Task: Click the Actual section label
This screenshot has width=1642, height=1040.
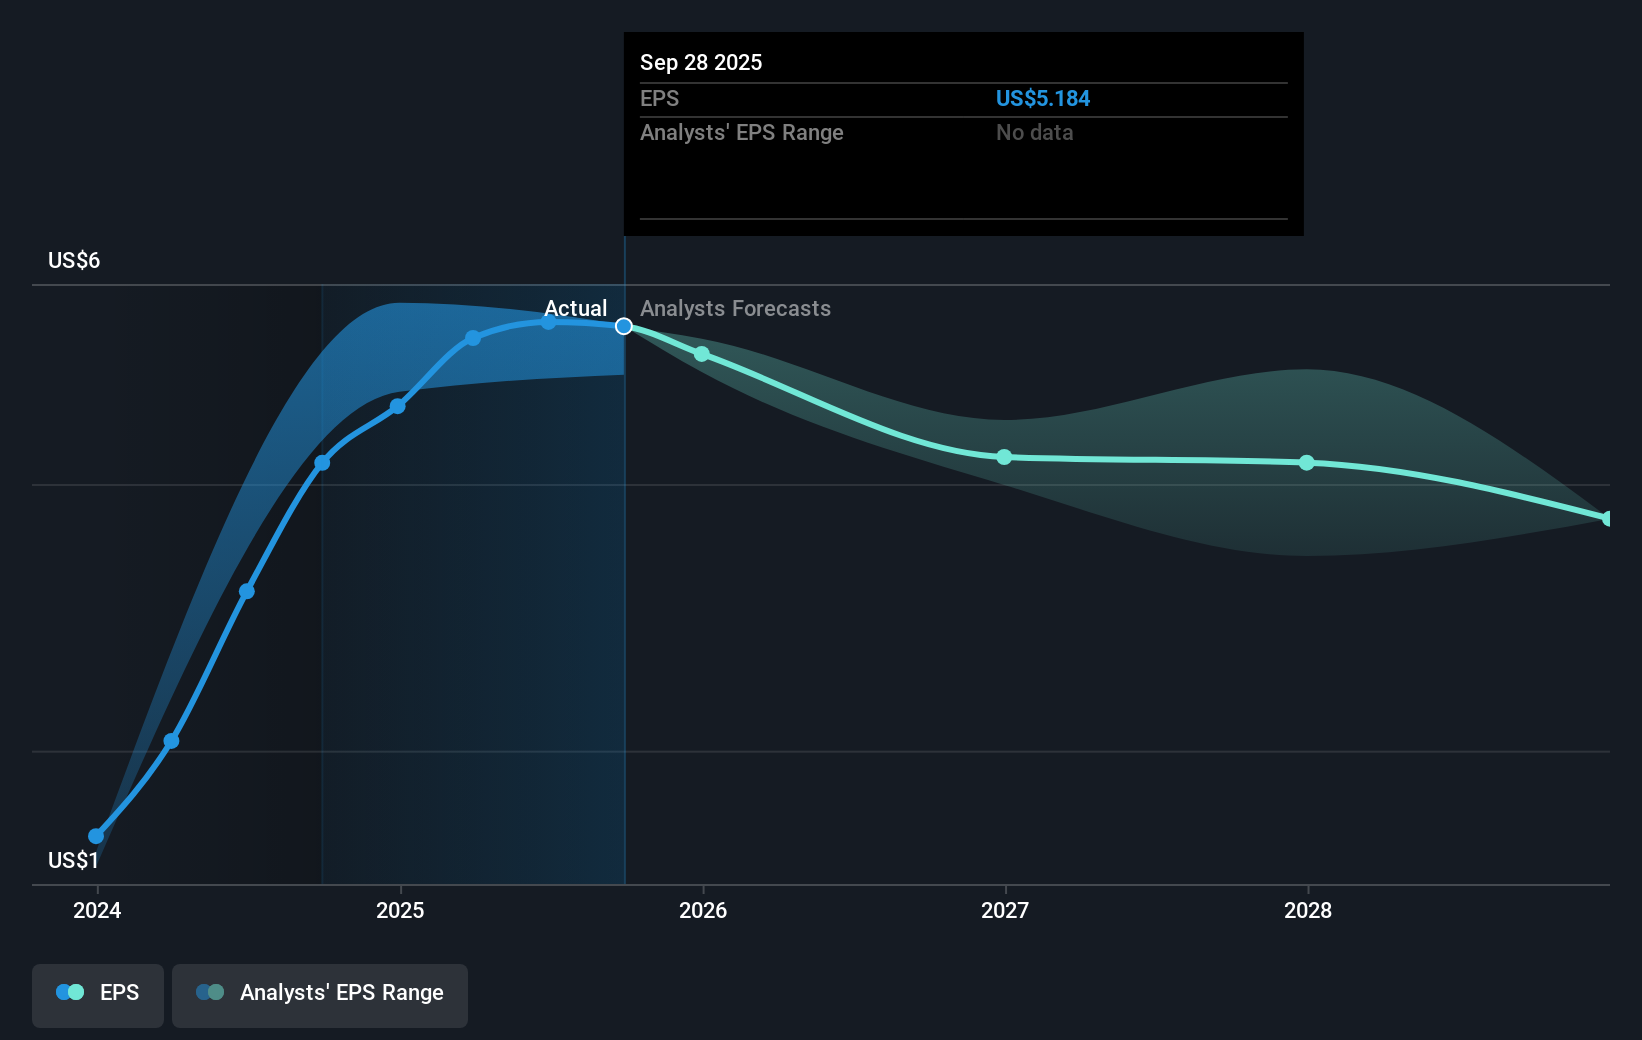Action: click(576, 309)
